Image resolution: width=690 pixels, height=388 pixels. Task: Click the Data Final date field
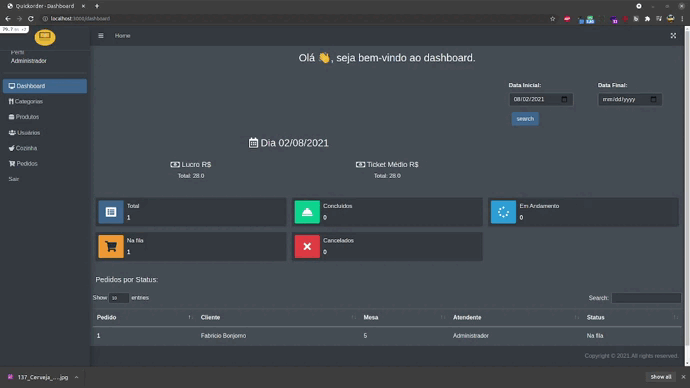coord(630,99)
